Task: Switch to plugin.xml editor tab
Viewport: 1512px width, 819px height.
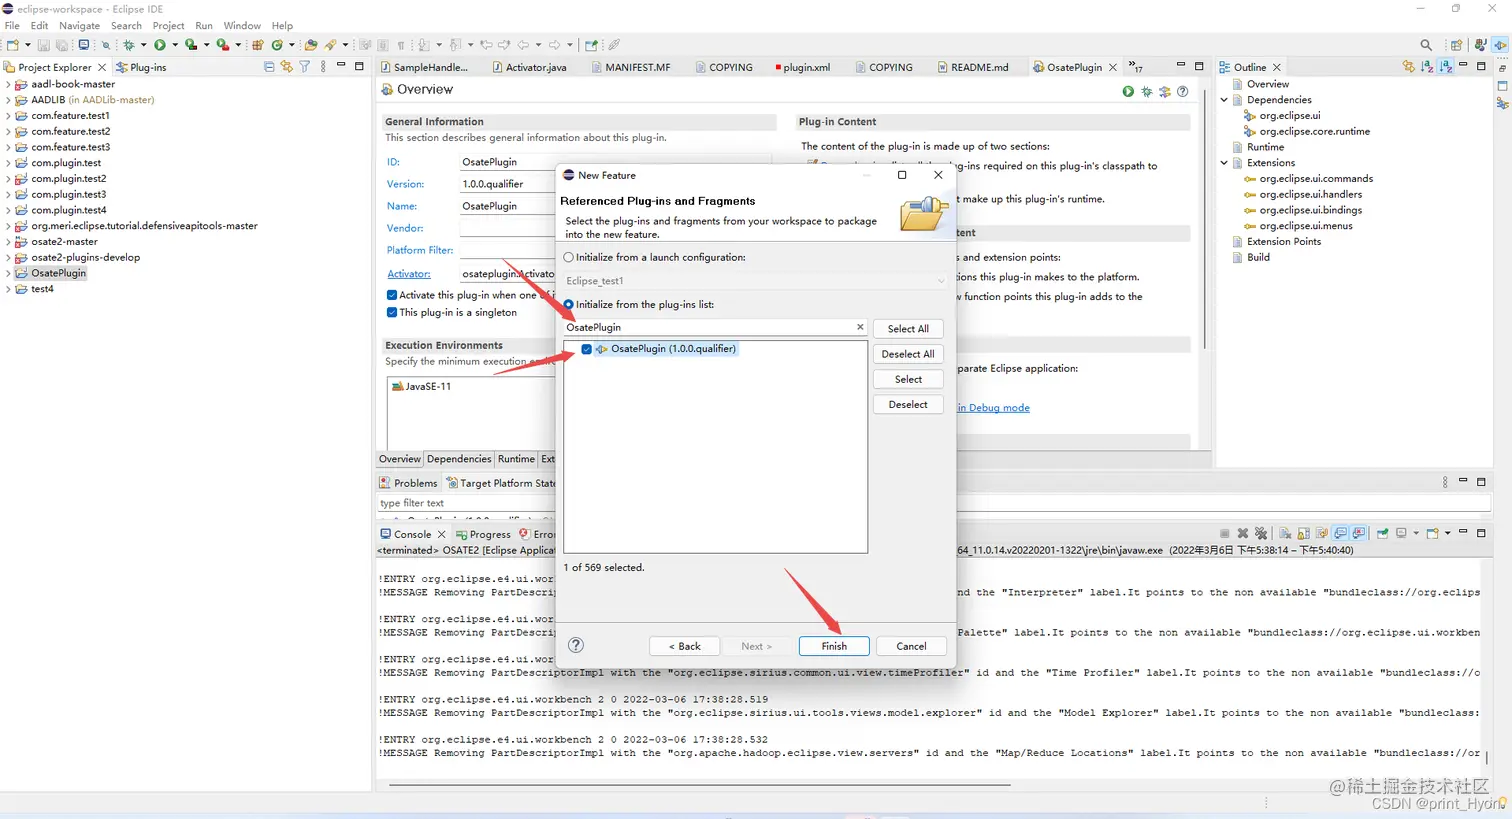Action: [x=801, y=67]
